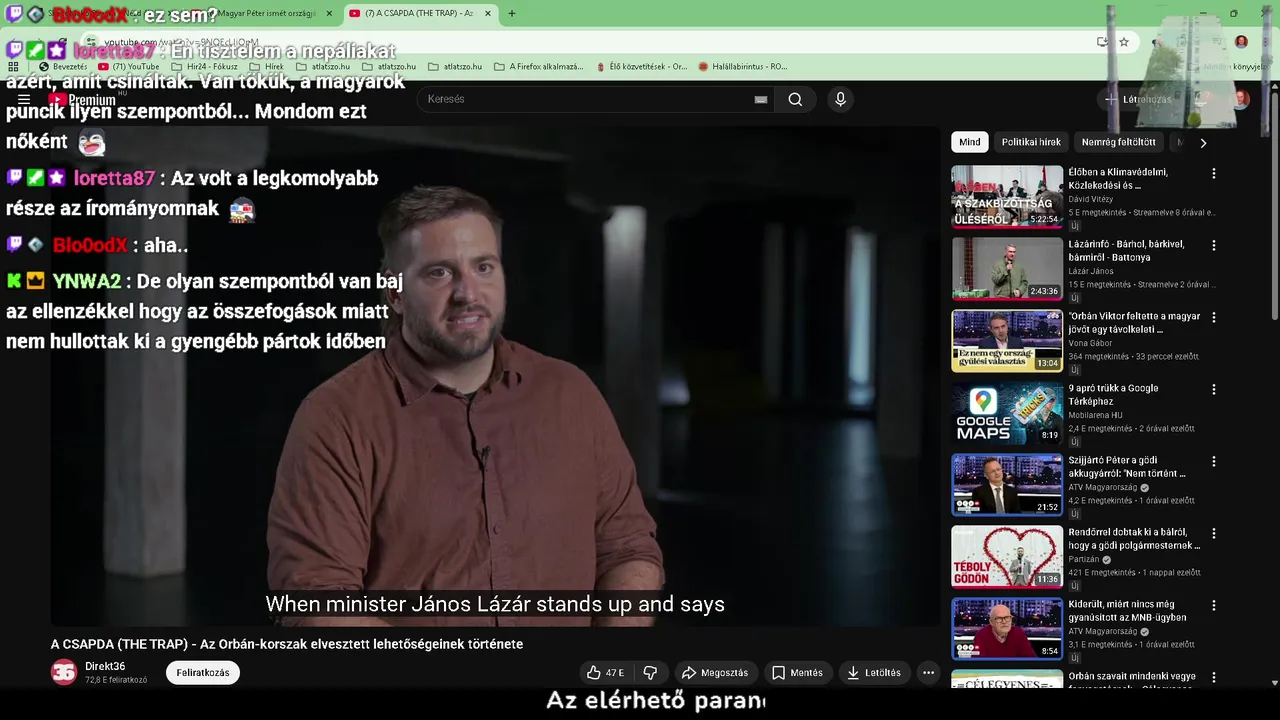
Task: Open the on-screen keyboard icon in search box
Action: (761, 99)
